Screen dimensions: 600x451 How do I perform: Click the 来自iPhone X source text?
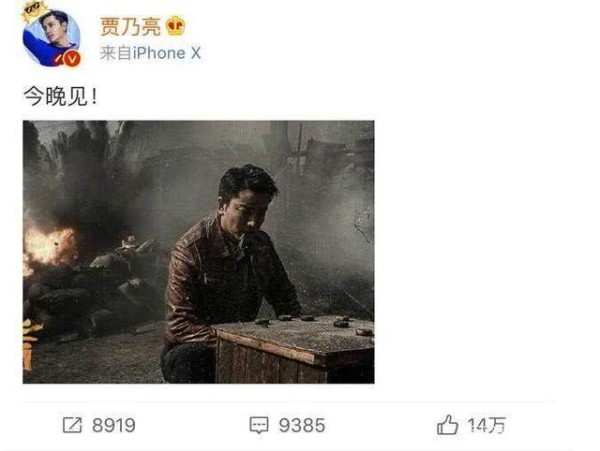click(150, 53)
